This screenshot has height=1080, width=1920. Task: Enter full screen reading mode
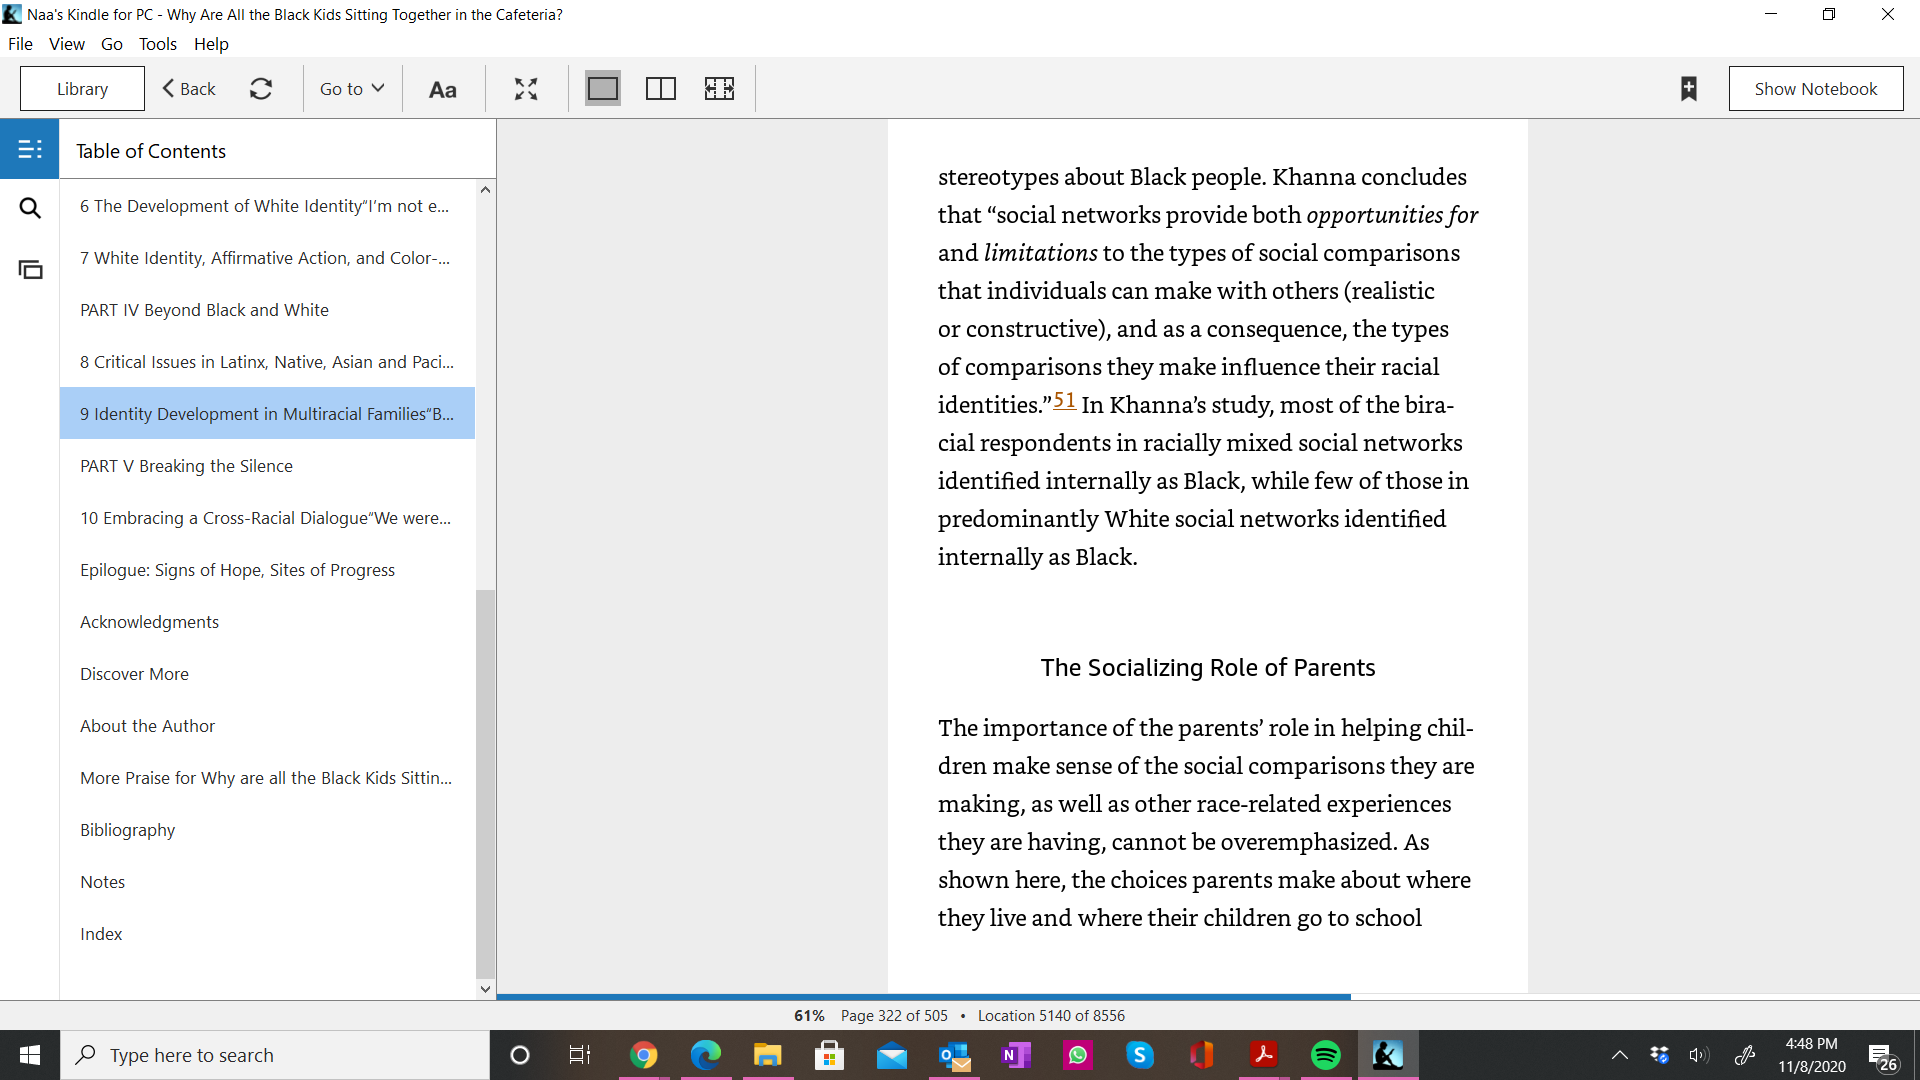[526, 89]
